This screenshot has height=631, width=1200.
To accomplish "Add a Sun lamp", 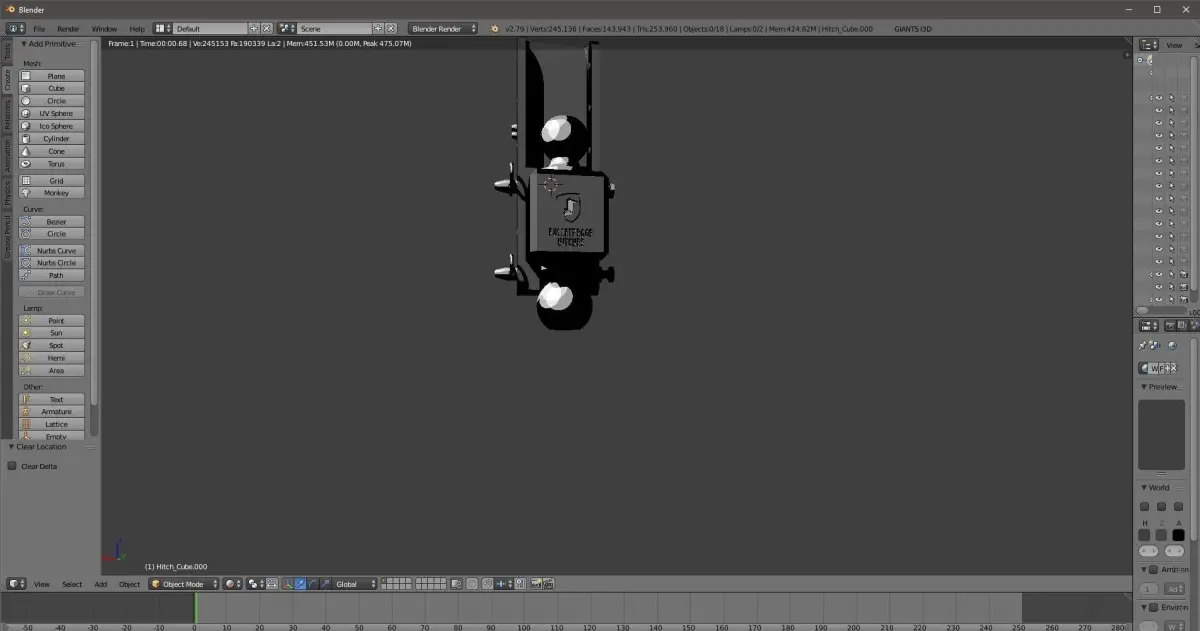I will (x=53, y=333).
